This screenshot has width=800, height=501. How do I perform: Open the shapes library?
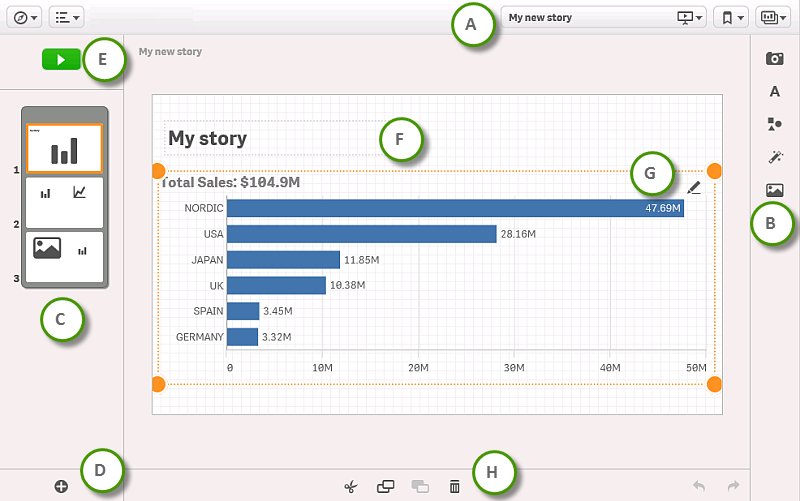click(774, 124)
